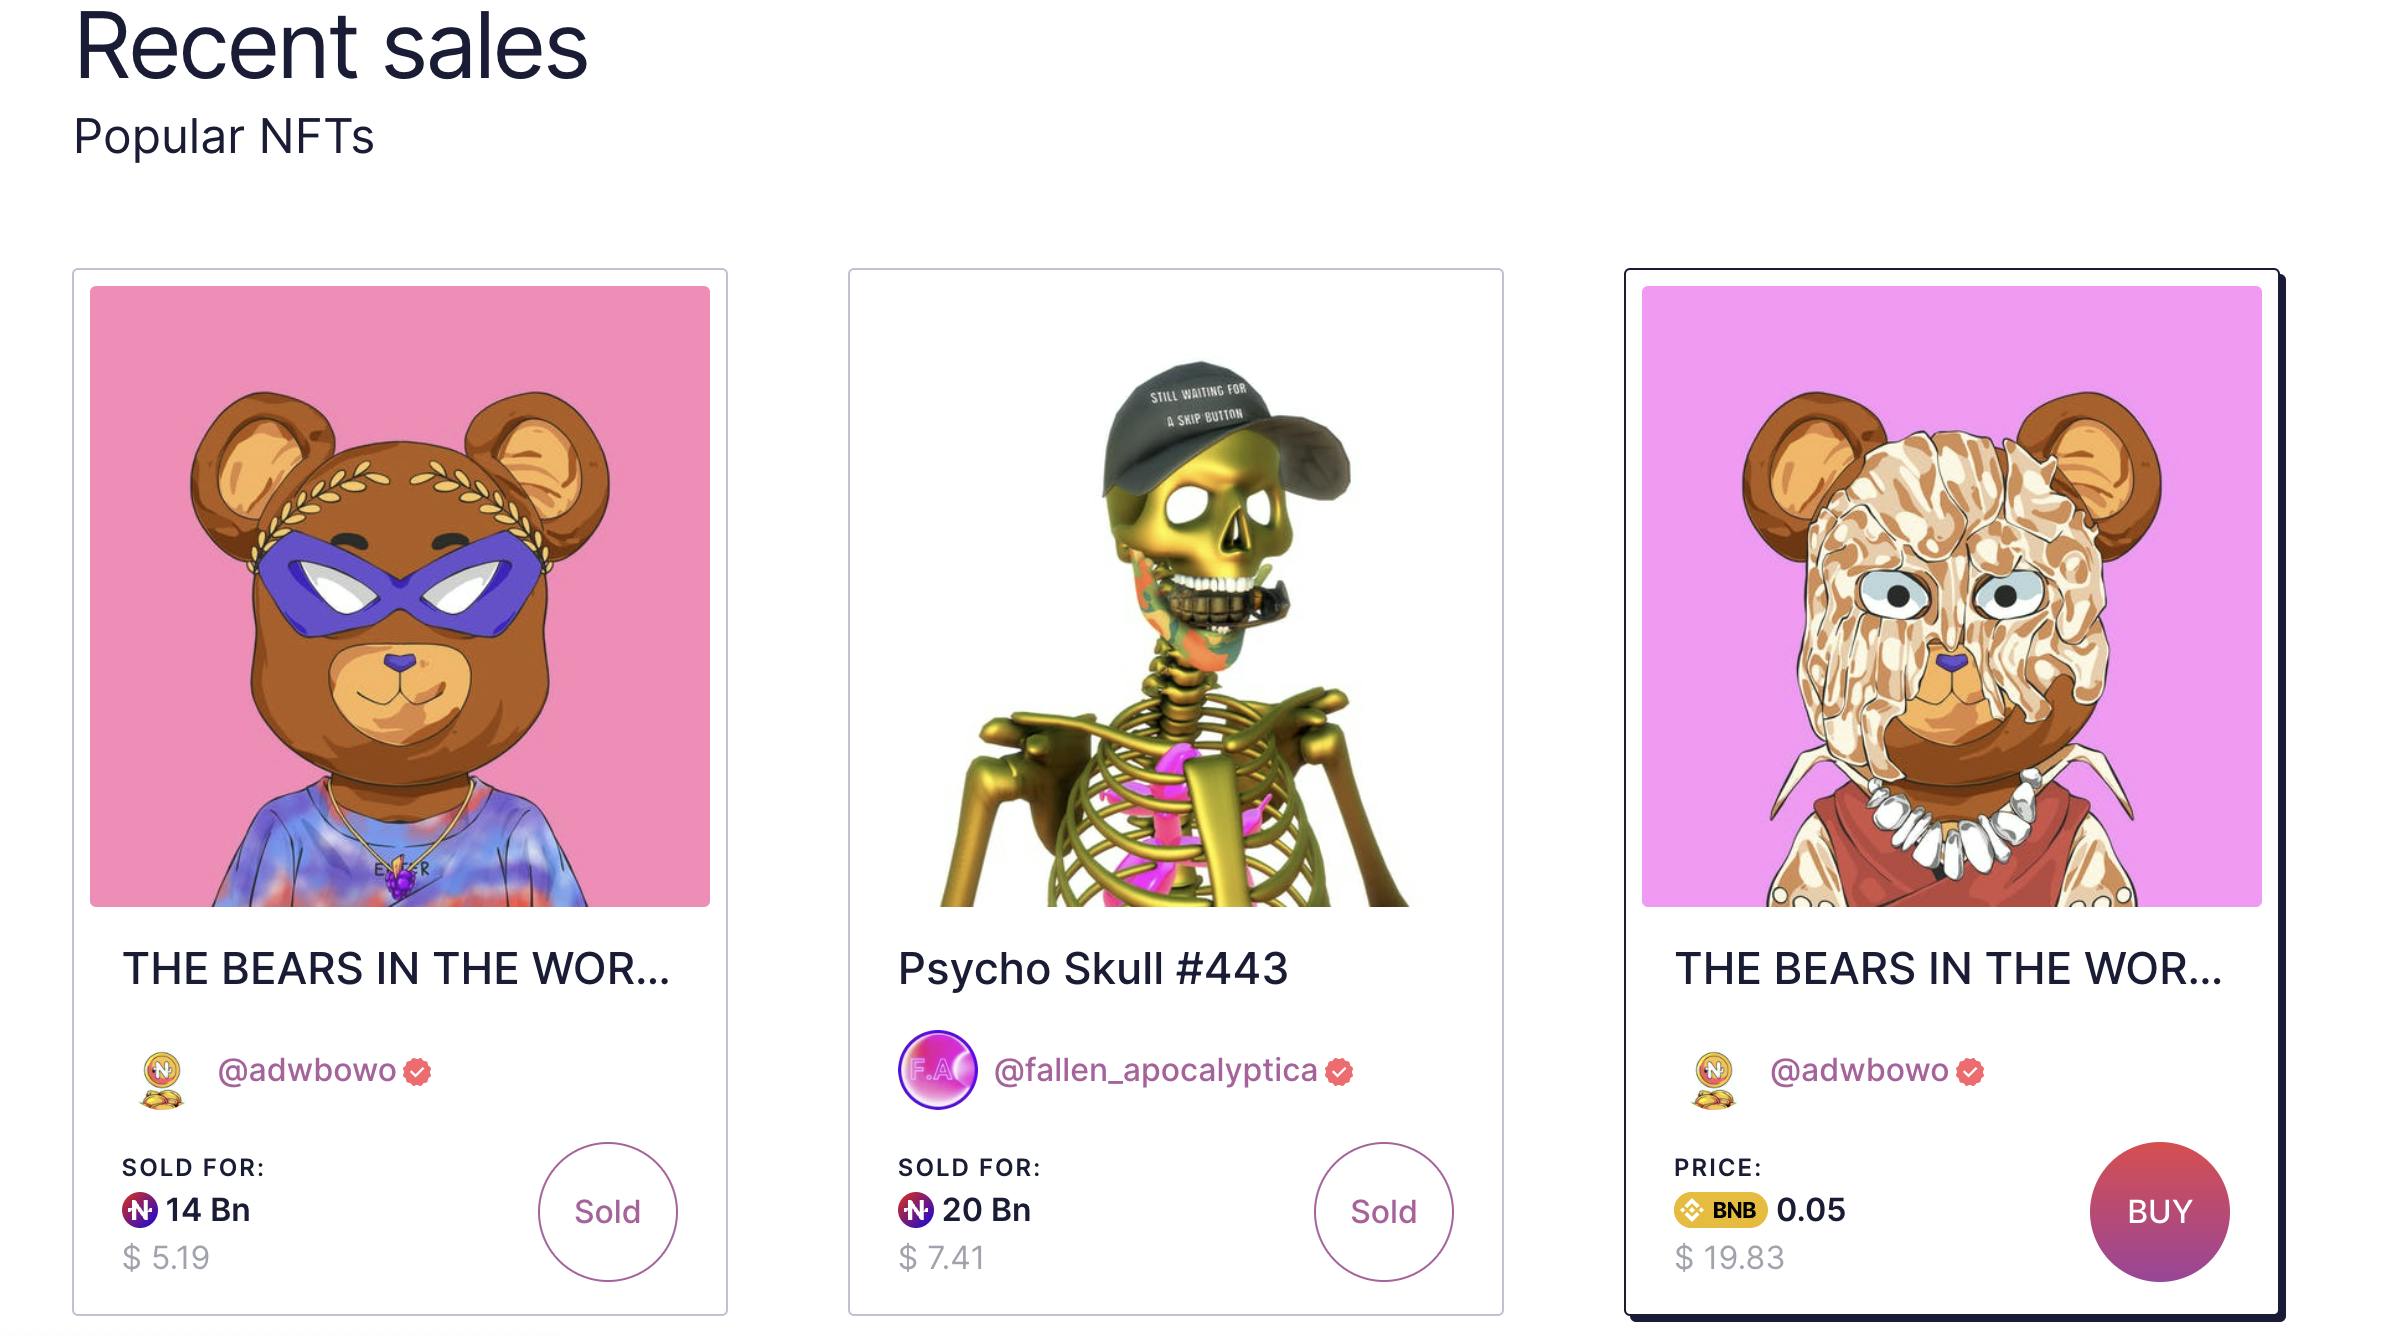Image resolution: width=2388 pixels, height=1336 pixels.
Task: Open @adwbowo profile on the BUY card
Action: click(1859, 1070)
